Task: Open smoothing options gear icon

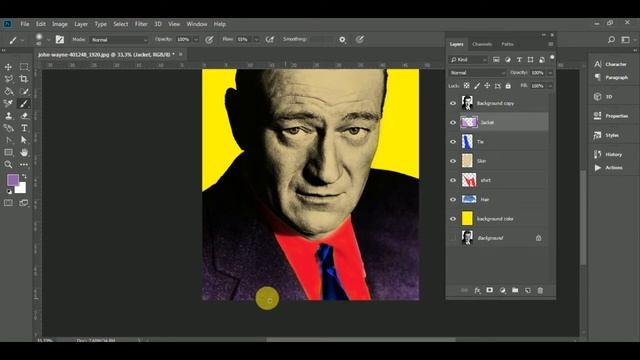Action: pyautogui.click(x=342, y=40)
